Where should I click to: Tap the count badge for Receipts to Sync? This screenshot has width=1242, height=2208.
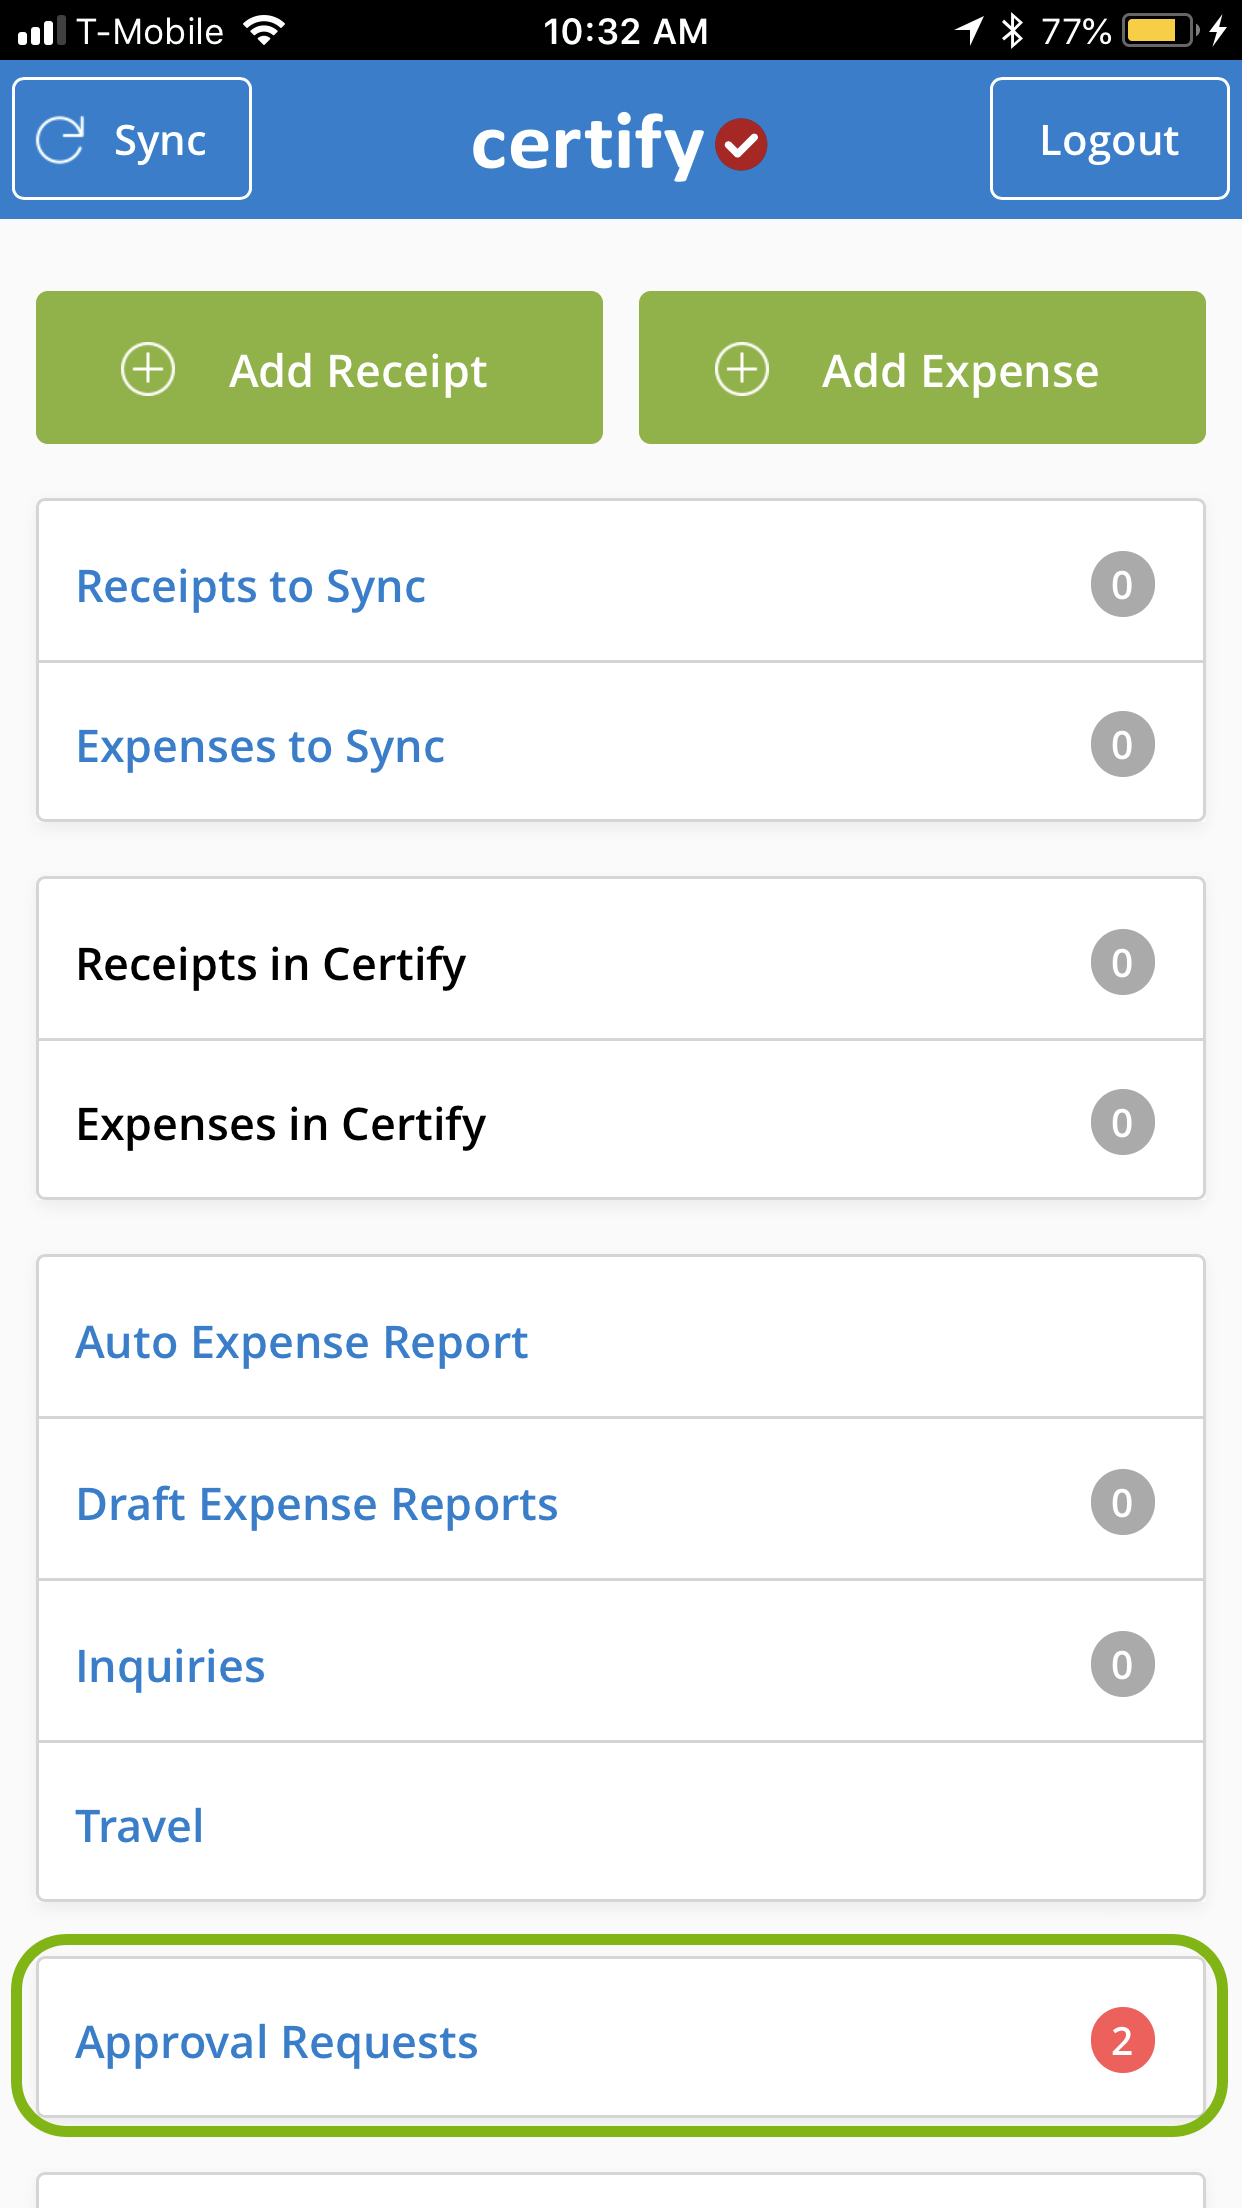[1122, 584]
